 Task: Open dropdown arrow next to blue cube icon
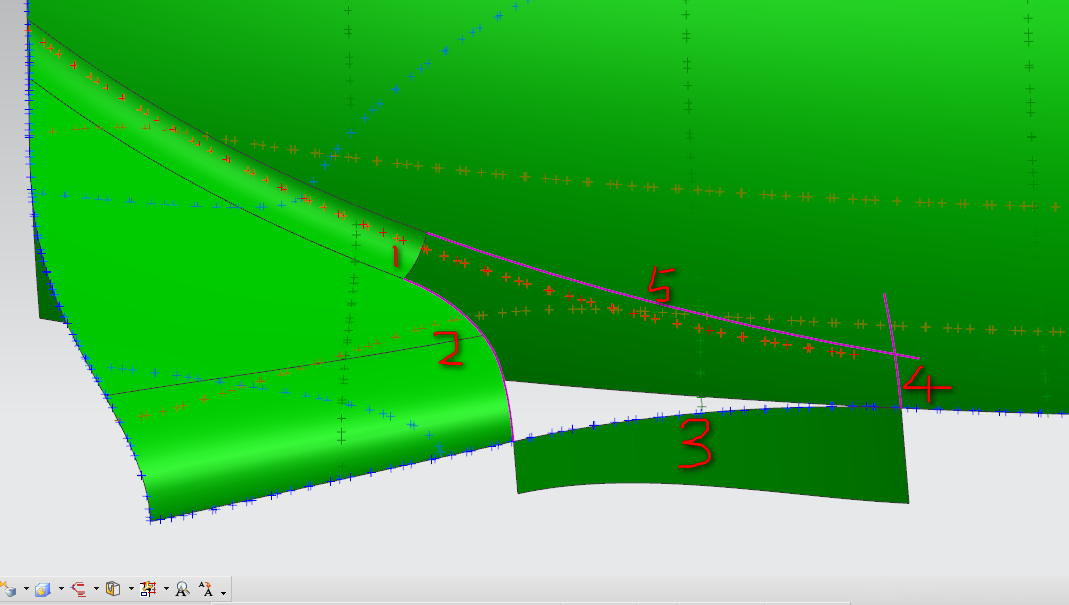[60, 590]
